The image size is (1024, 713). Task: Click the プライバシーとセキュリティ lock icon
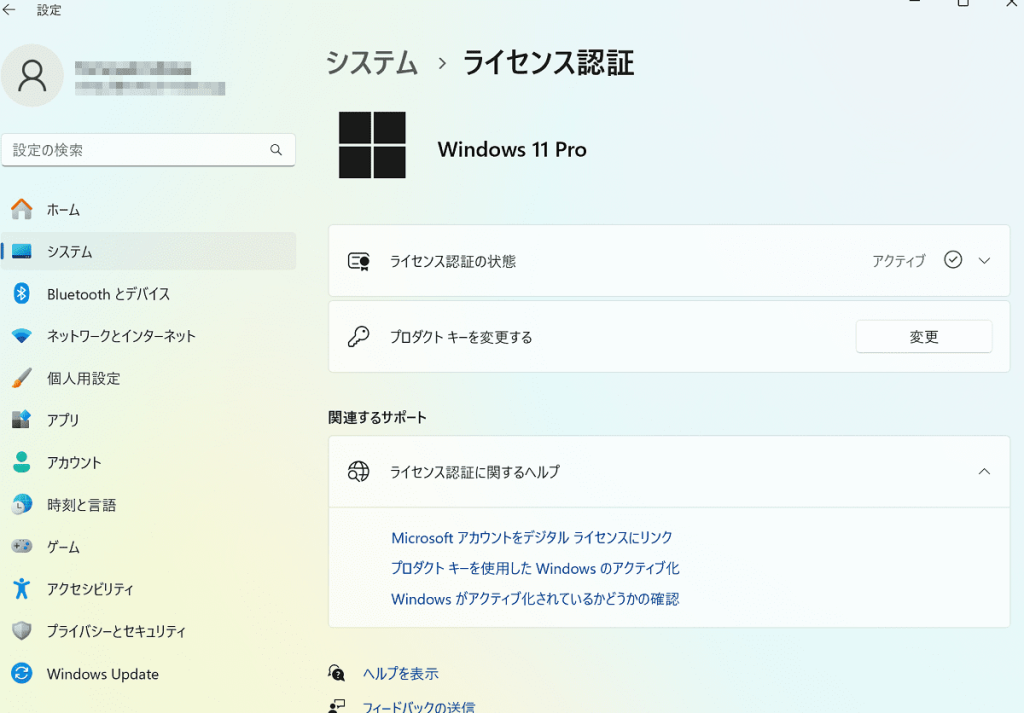pos(23,631)
